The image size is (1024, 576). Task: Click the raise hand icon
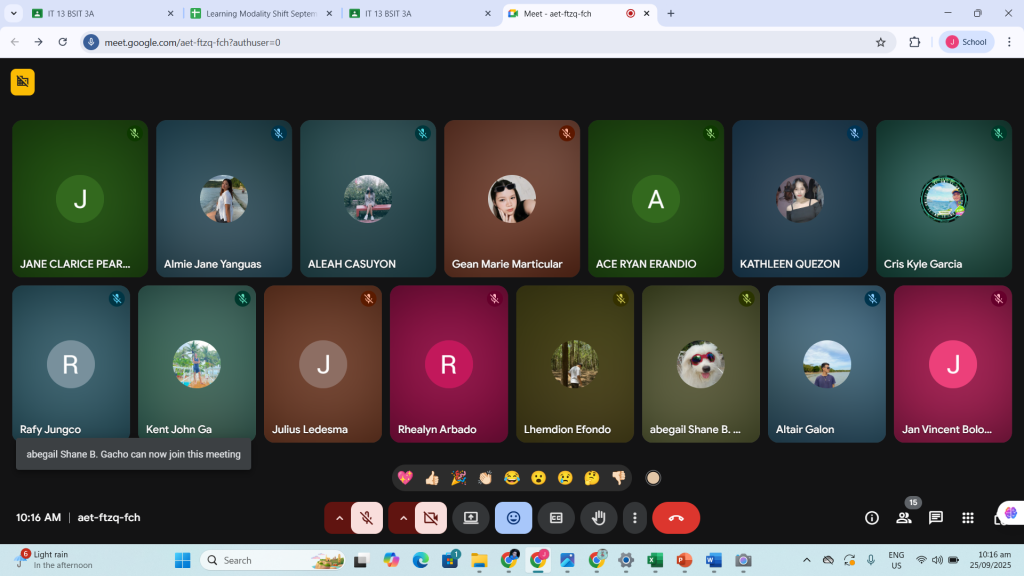pos(598,518)
